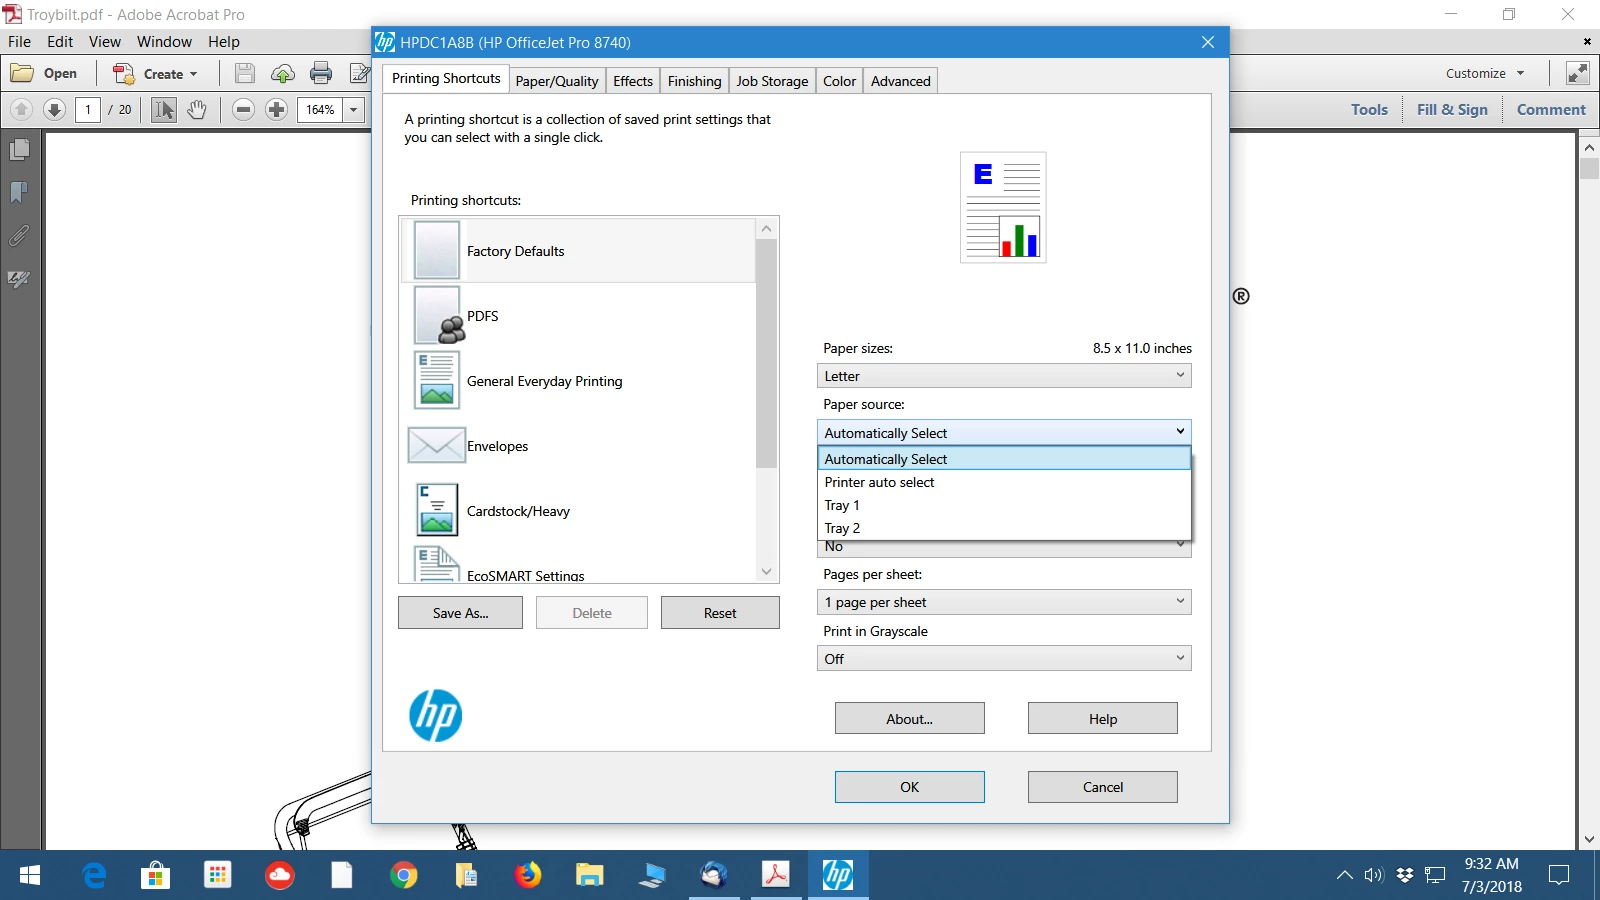Click the Help button in dialog
This screenshot has height=900, width=1600.
[x=1103, y=719]
